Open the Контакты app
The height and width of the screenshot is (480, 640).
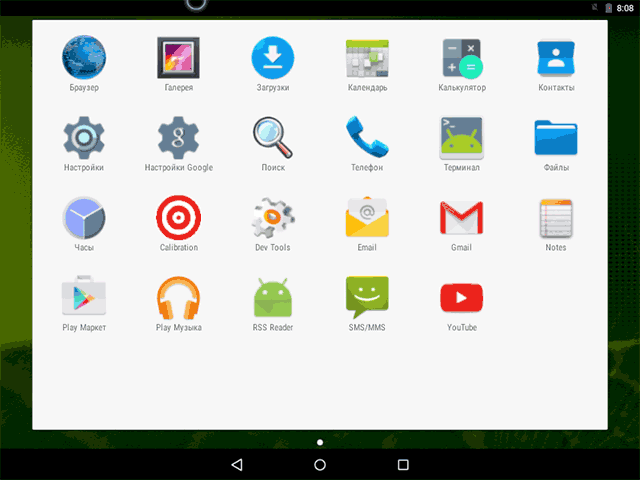click(556, 58)
